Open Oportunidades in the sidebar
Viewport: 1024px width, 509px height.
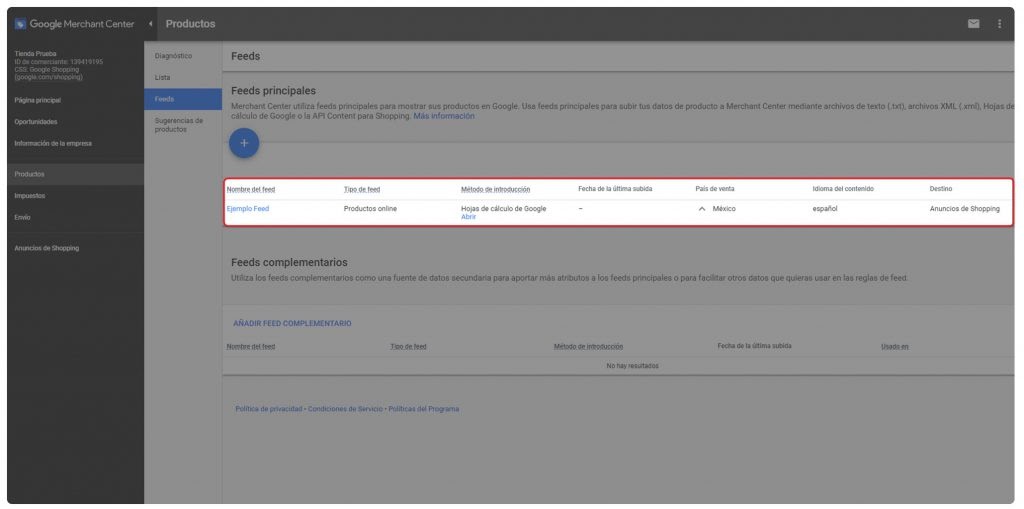point(36,122)
